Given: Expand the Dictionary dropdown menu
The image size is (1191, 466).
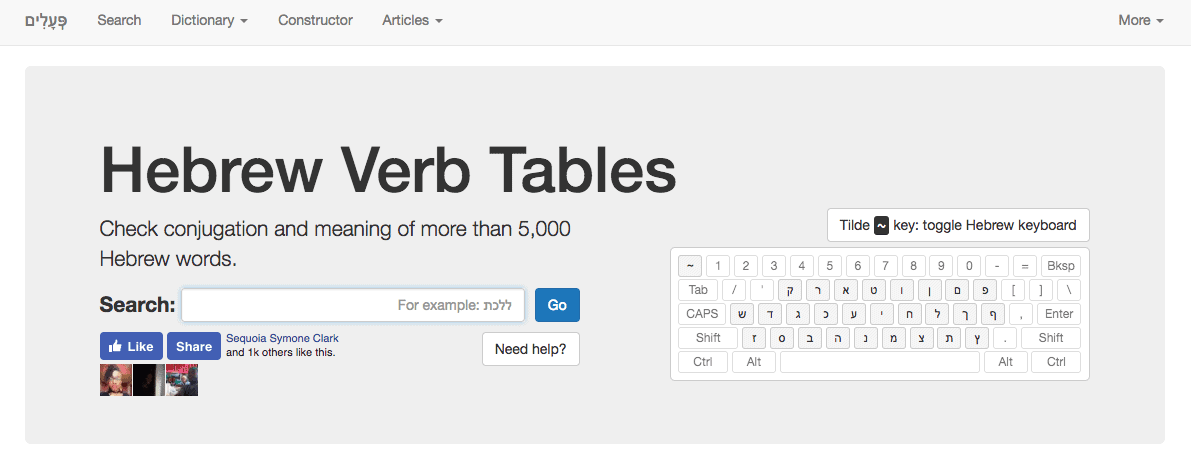Looking at the screenshot, I should click(210, 20).
